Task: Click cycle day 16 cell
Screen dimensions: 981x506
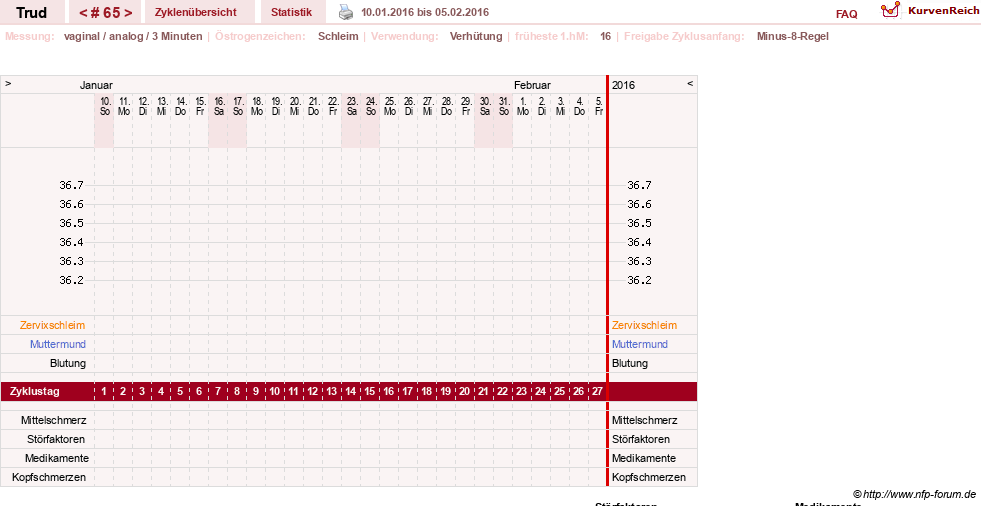Action: tap(389, 392)
